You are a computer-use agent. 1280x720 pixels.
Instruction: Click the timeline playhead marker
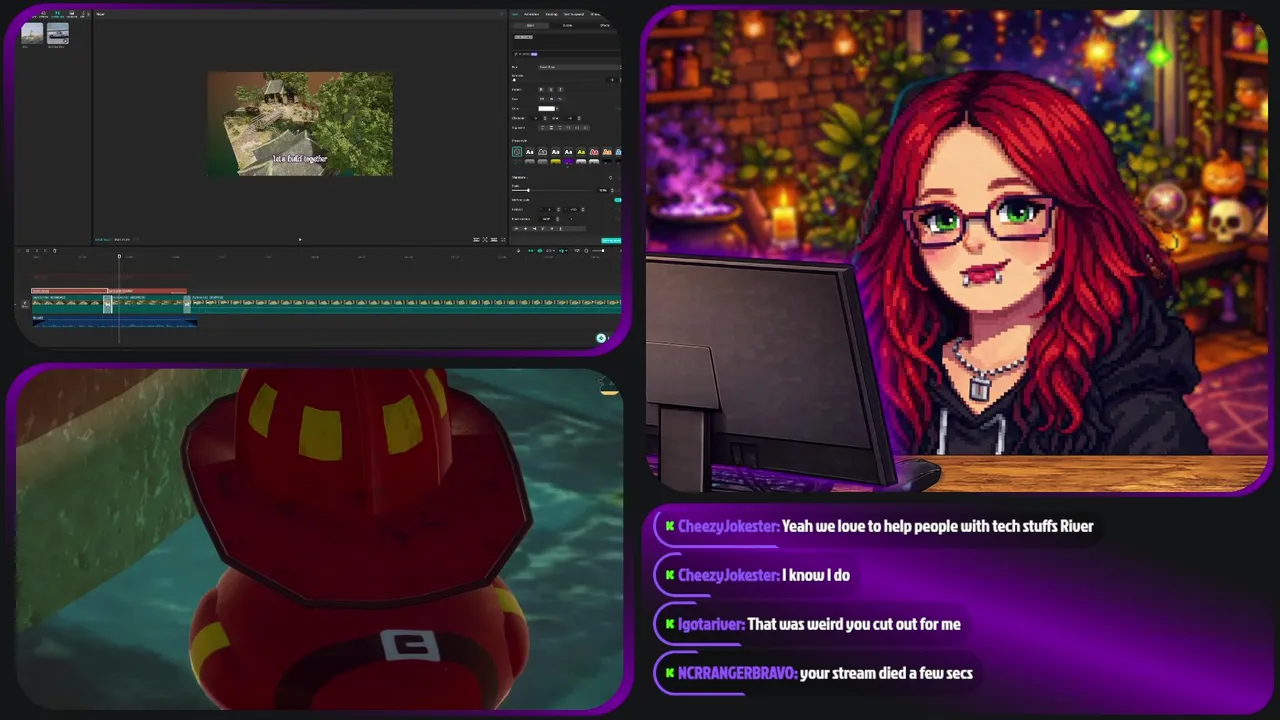point(119,256)
